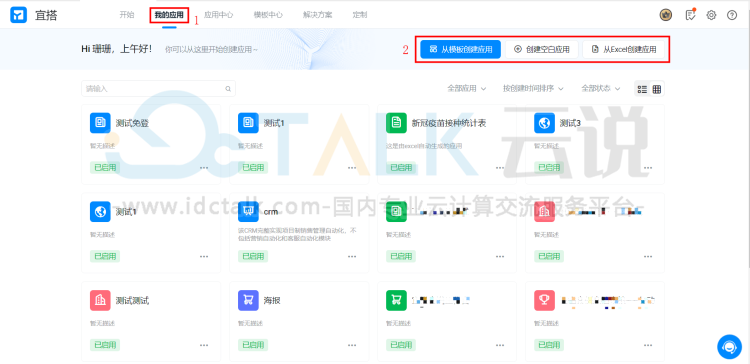Image resolution: width=750 pixels, height=364 pixels.
Task: Open more options on the trophy app card
Action: (648, 345)
